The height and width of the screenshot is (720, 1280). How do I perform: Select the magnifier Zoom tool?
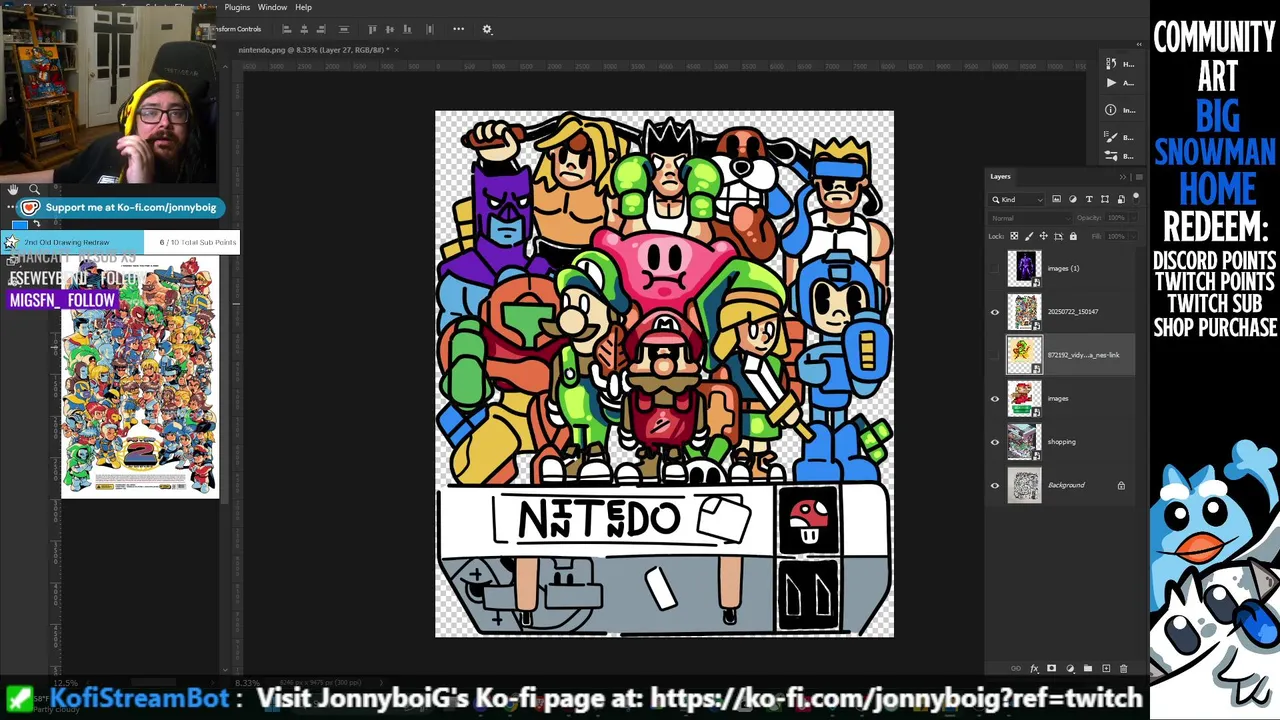click(34, 190)
